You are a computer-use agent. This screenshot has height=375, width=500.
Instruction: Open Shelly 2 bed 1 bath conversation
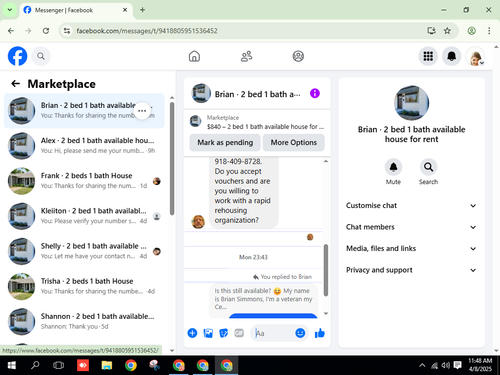(84, 251)
